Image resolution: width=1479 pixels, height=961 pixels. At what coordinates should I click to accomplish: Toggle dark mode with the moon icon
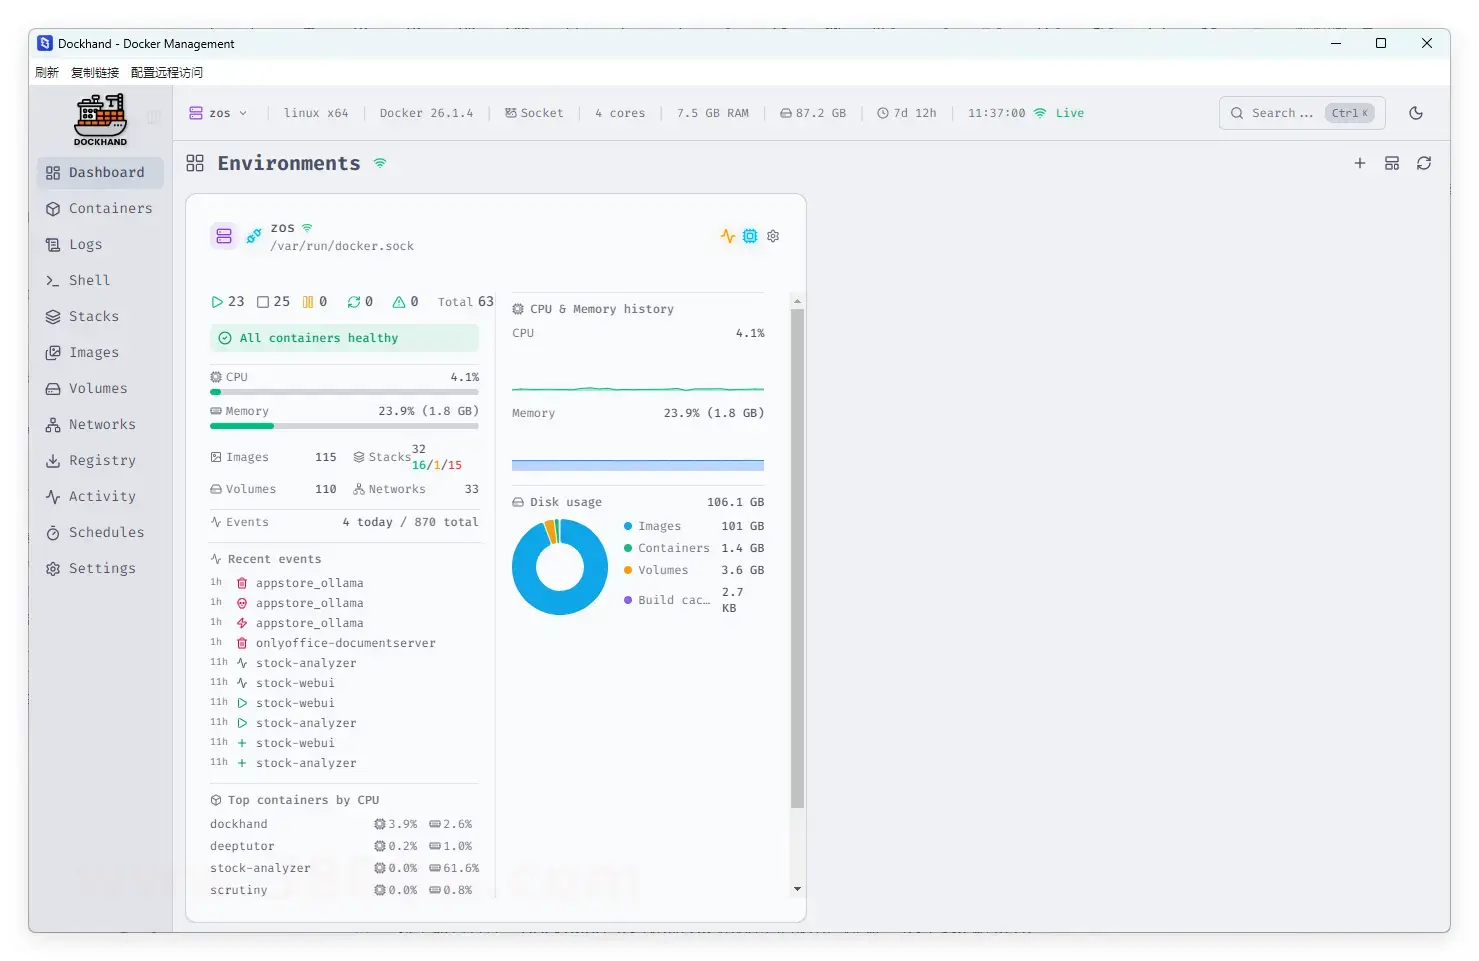[x=1415, y=113]
